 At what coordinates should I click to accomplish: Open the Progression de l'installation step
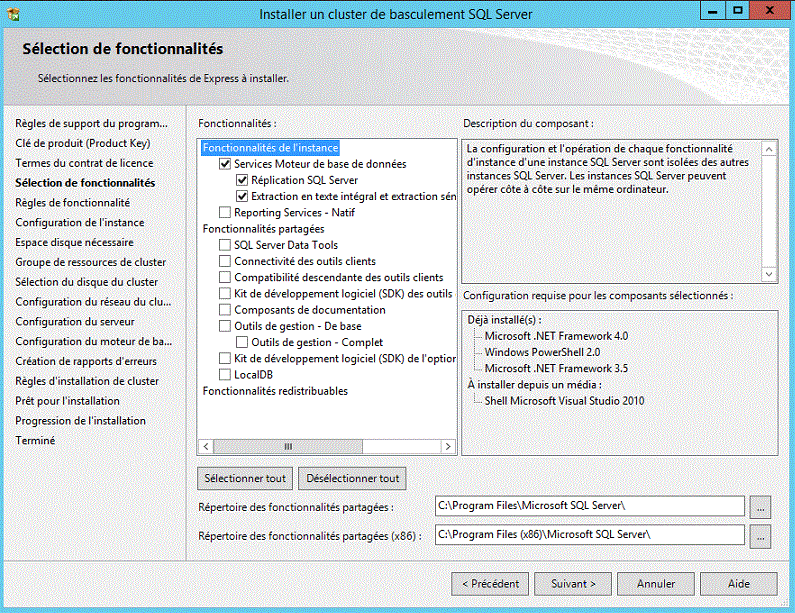coord(81,421)
